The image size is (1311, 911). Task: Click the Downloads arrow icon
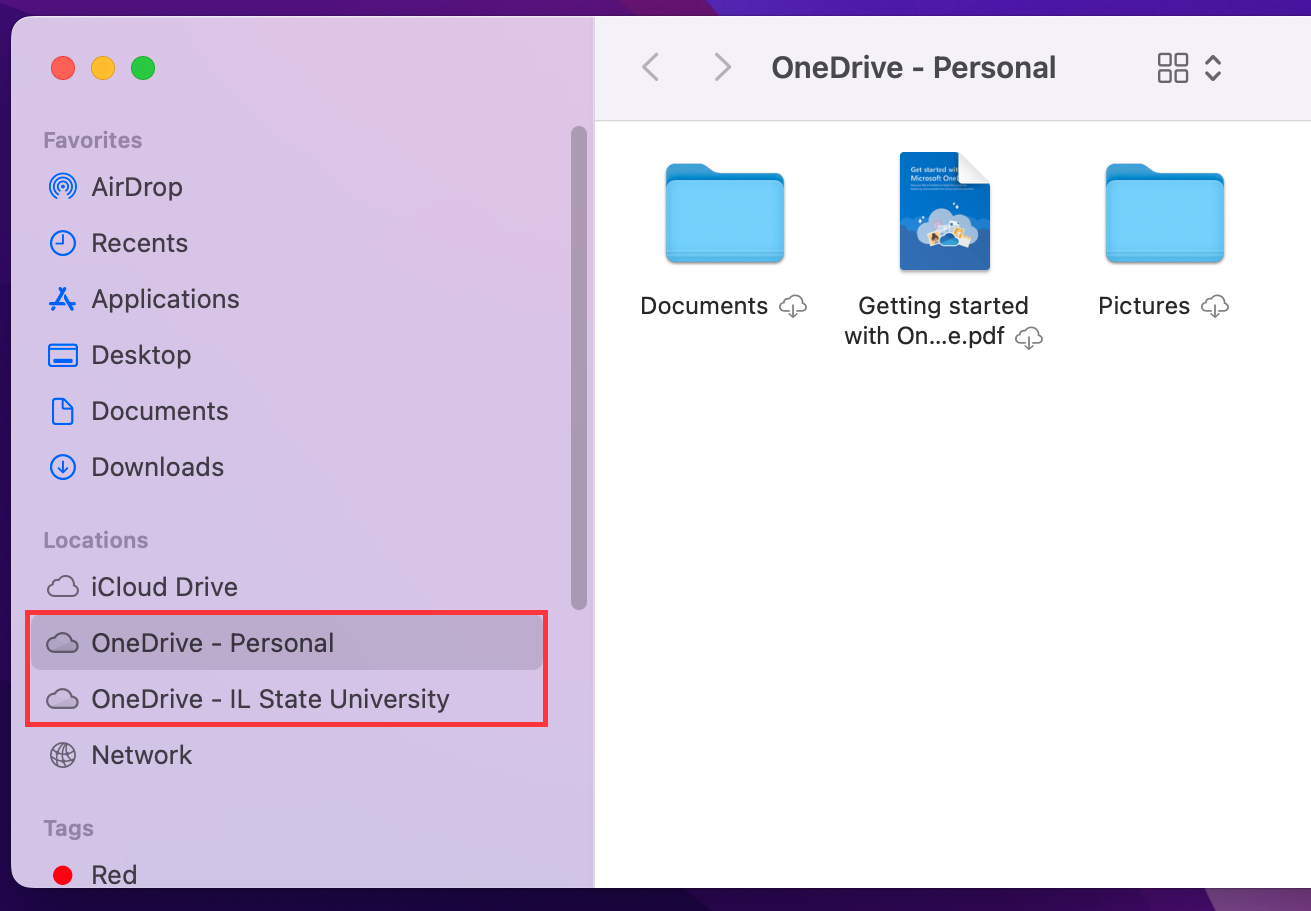click(x=62, y=467)
